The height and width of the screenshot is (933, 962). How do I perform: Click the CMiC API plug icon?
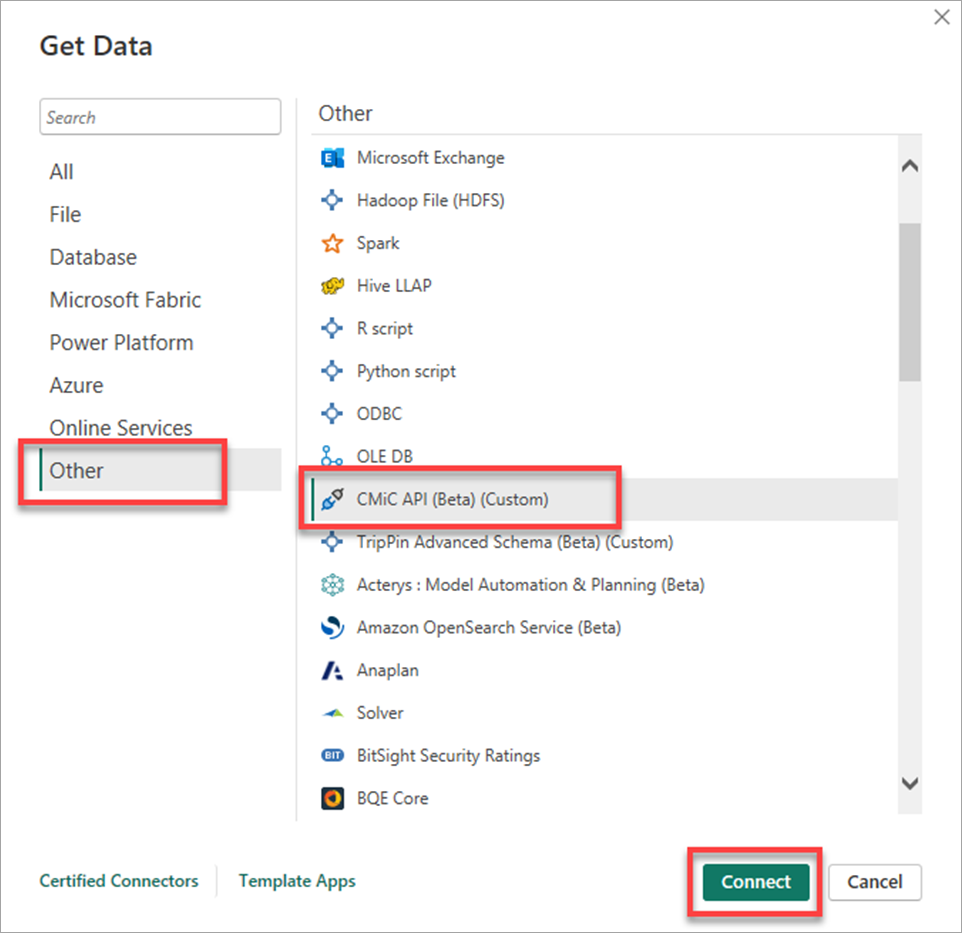(332, 499)
